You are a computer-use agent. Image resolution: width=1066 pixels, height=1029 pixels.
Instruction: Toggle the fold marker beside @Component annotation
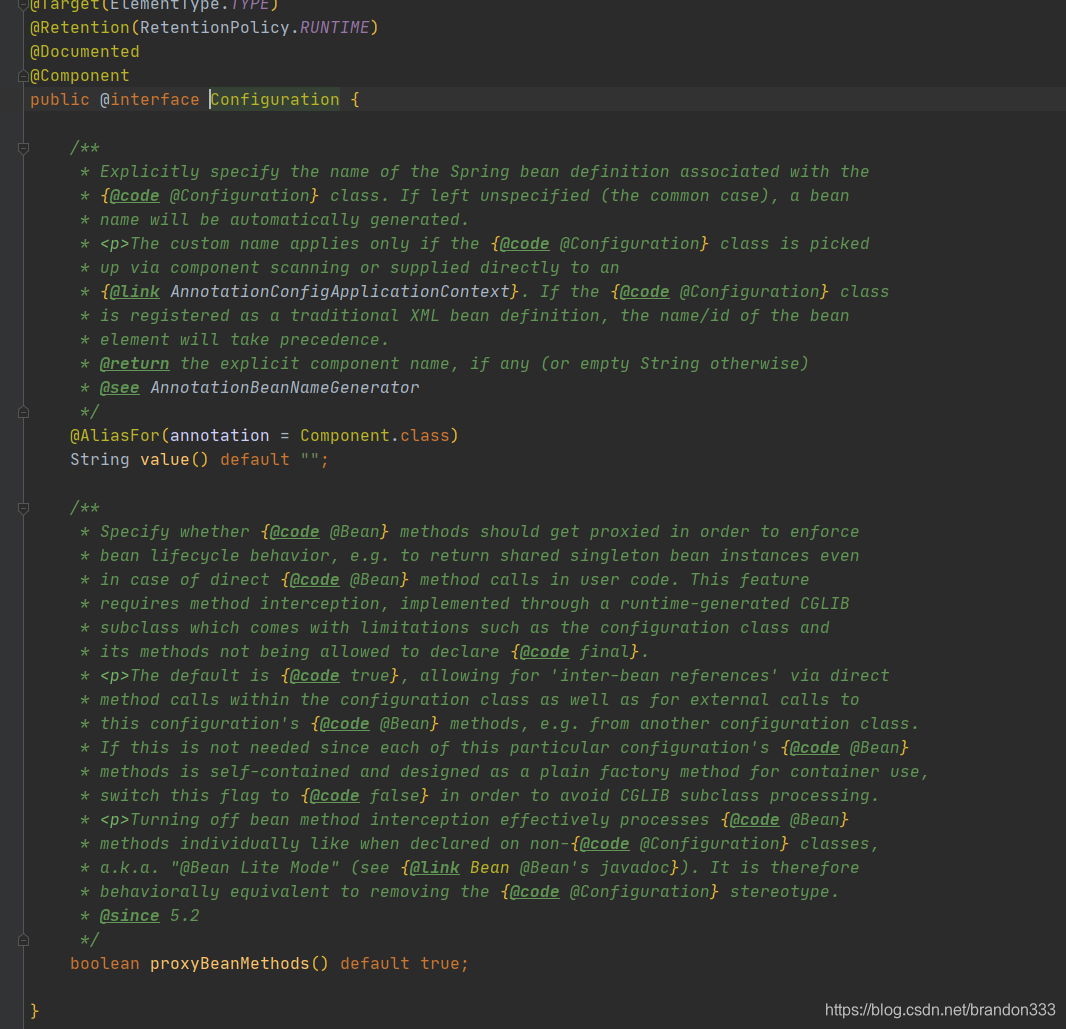(x=23, y=76)
